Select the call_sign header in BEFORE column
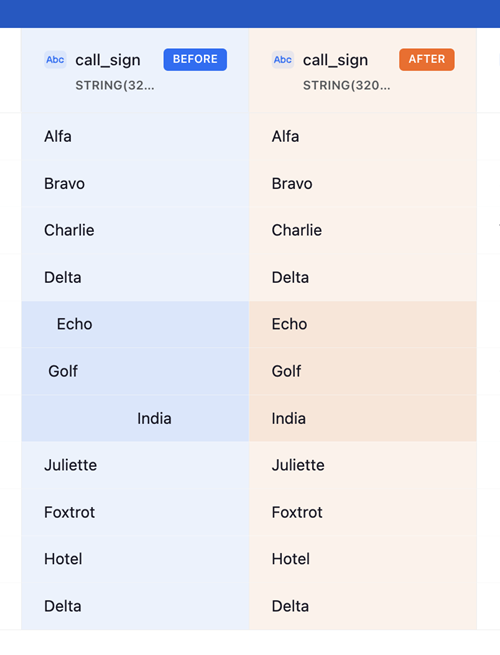The image size is (500, 655). [x=108, y=60]
